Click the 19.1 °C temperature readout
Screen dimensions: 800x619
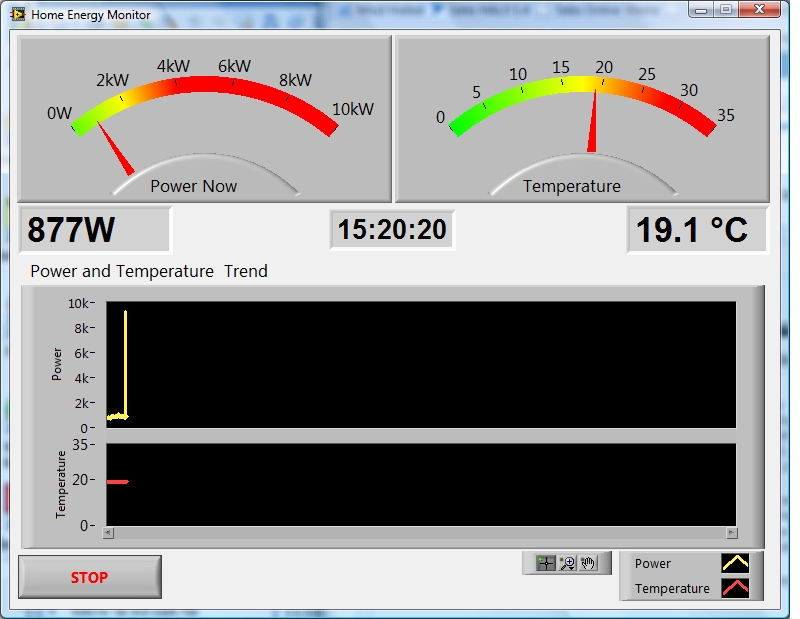(697, 230)
